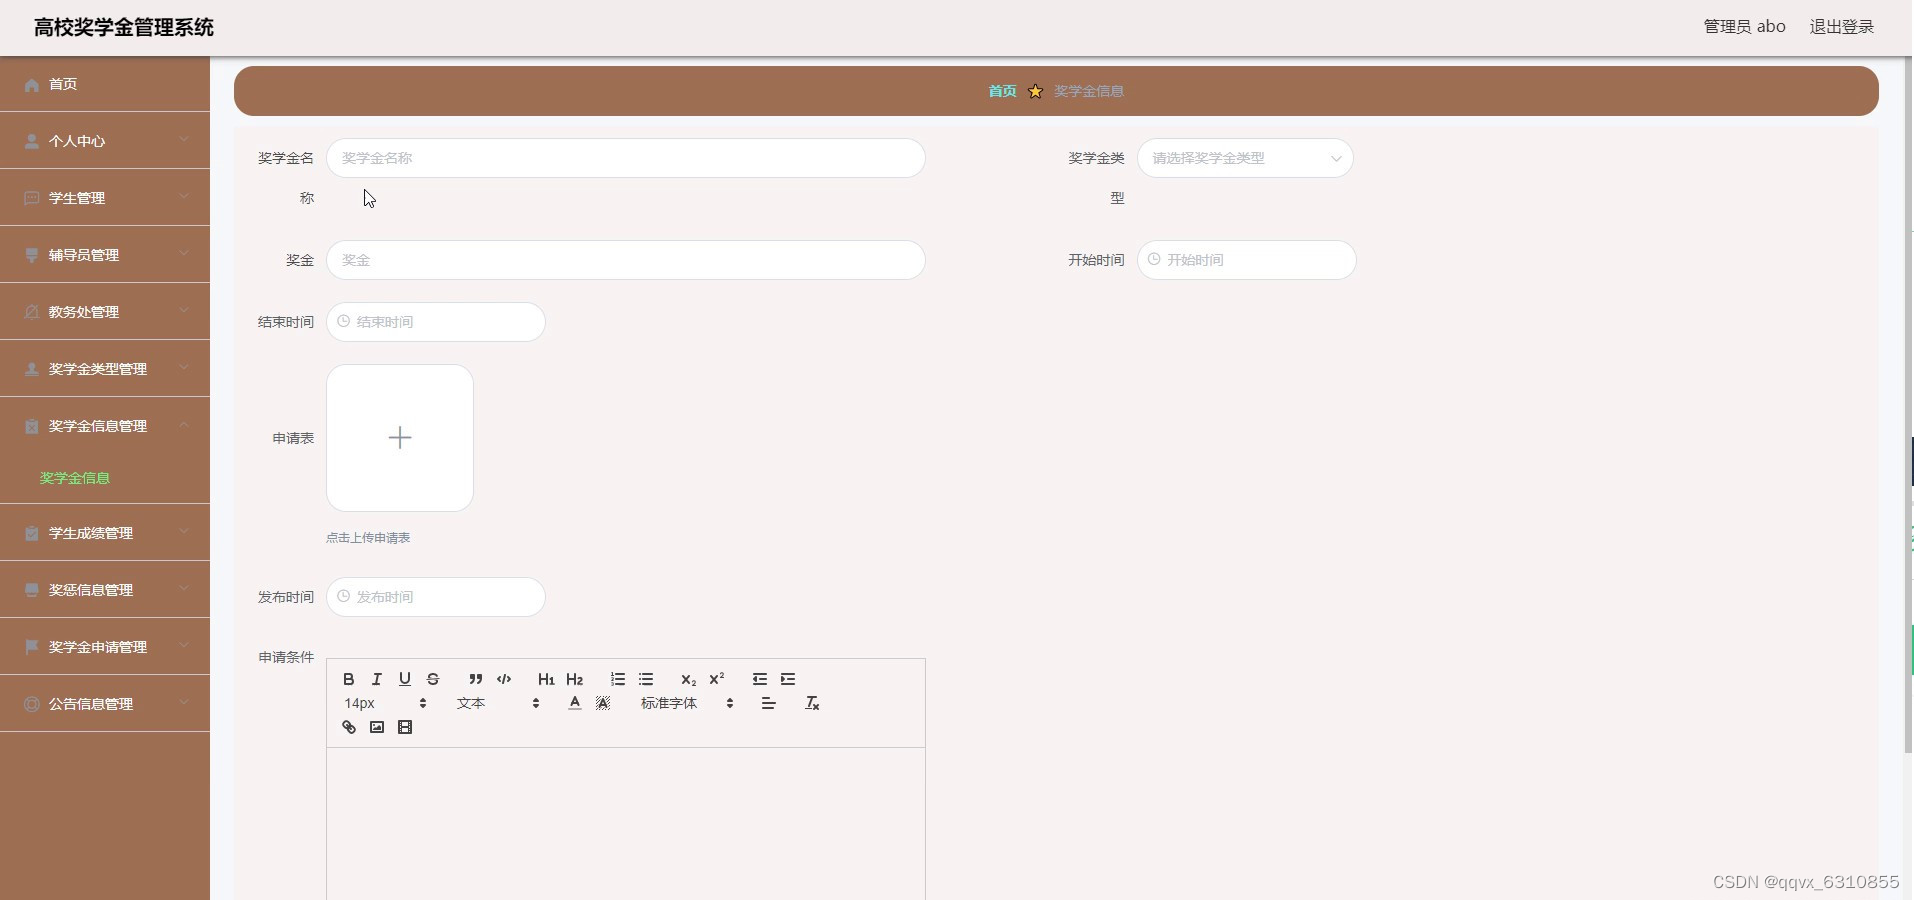Viewport: 1914px width, 900px height.
Task: Click inside 申请条件 editor text area
Action: pos(626,823)
